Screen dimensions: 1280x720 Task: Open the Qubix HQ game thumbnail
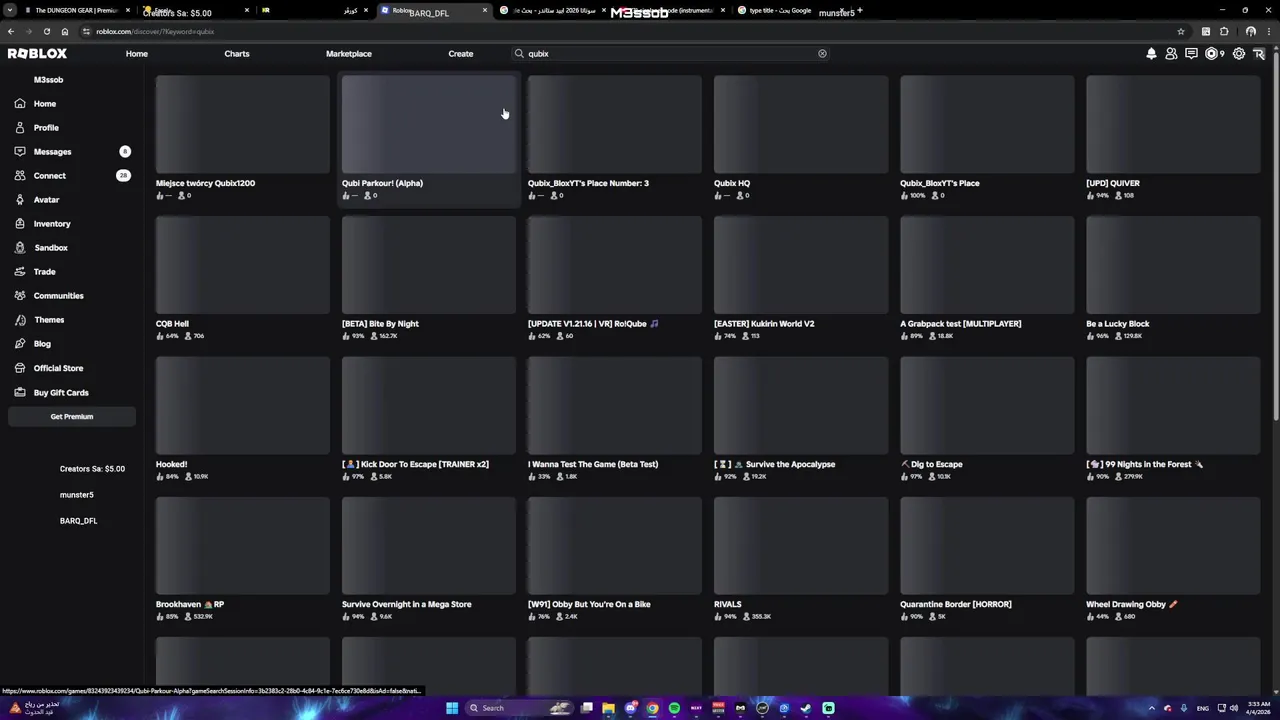(x=801, y=124)
